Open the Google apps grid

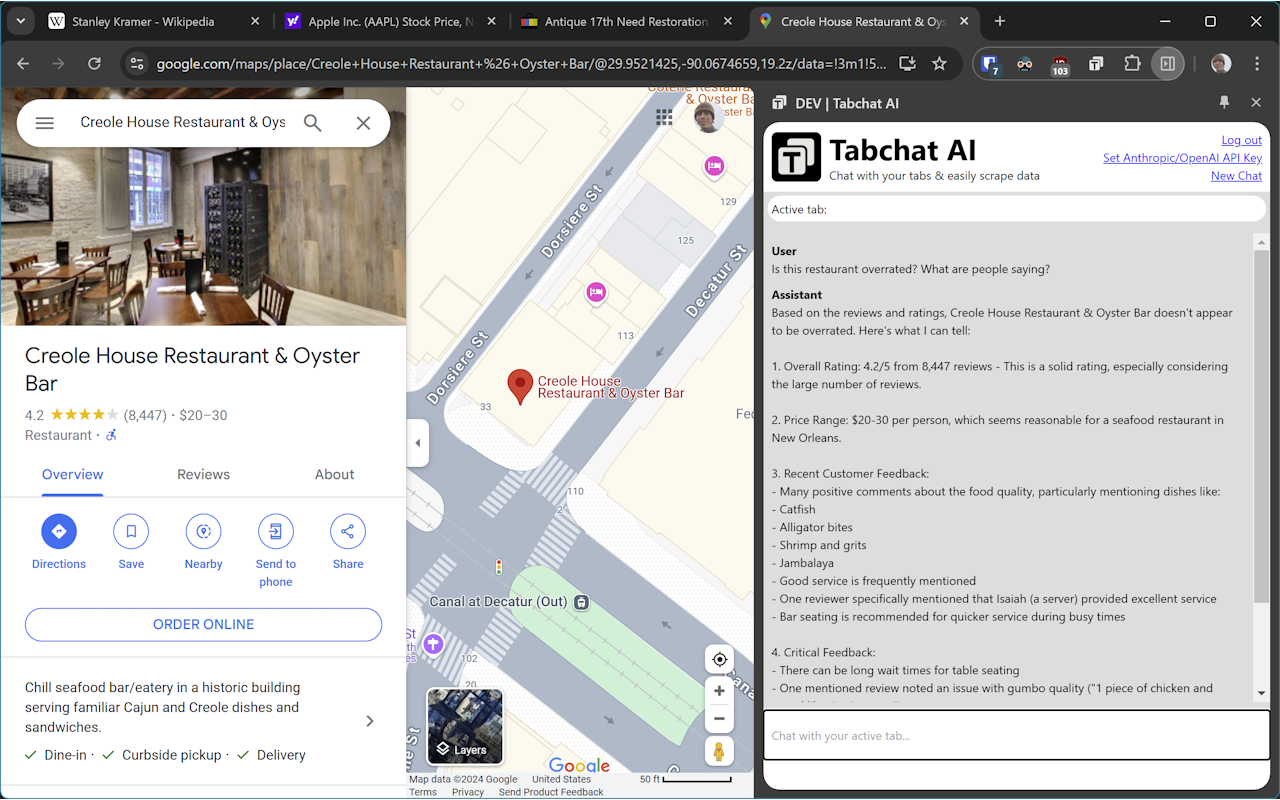click(664, 118)
